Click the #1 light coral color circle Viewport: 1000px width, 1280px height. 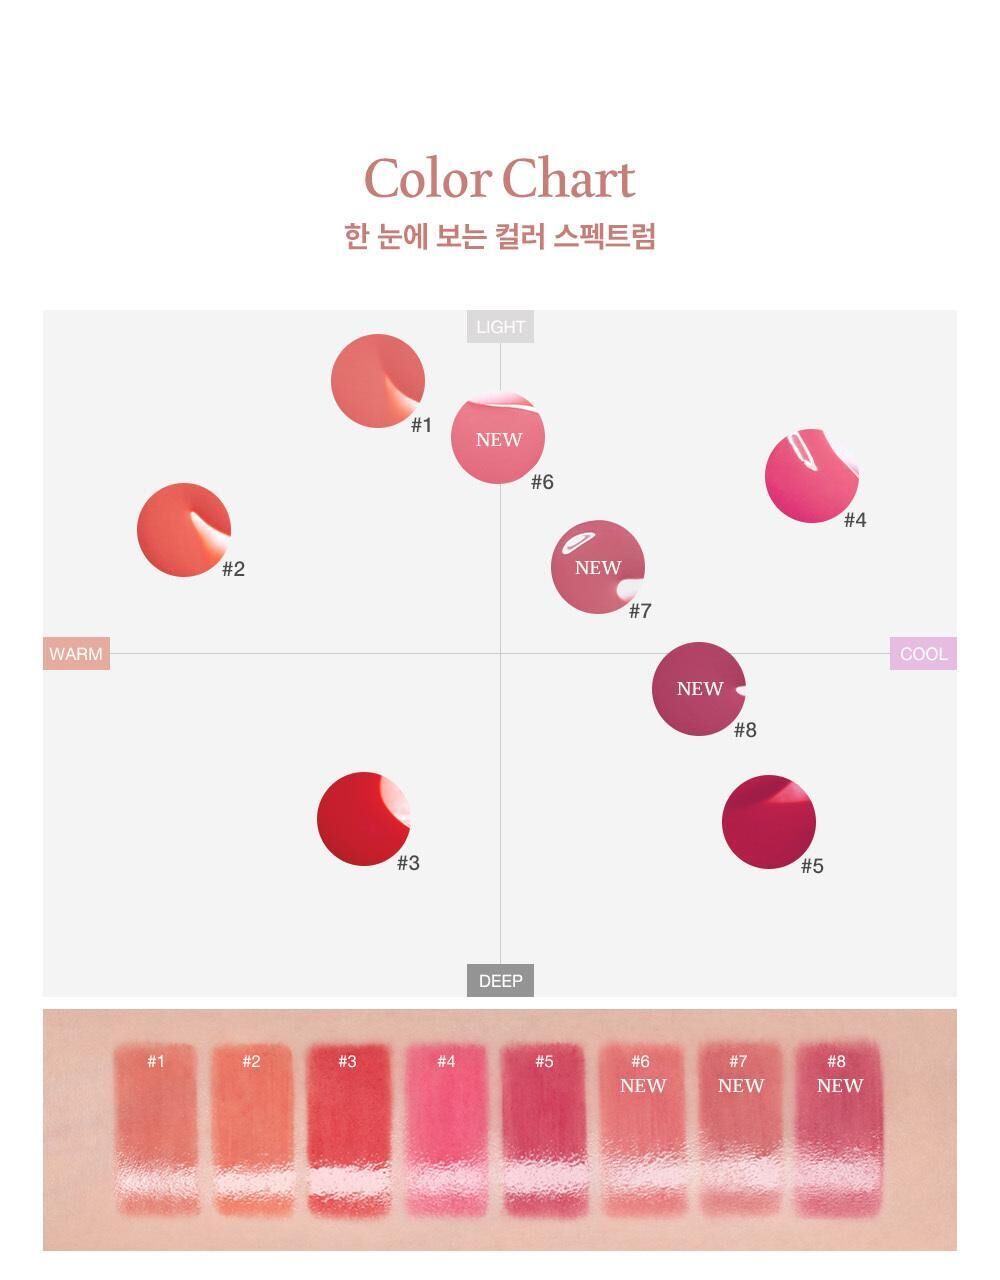tap(378, 381)
